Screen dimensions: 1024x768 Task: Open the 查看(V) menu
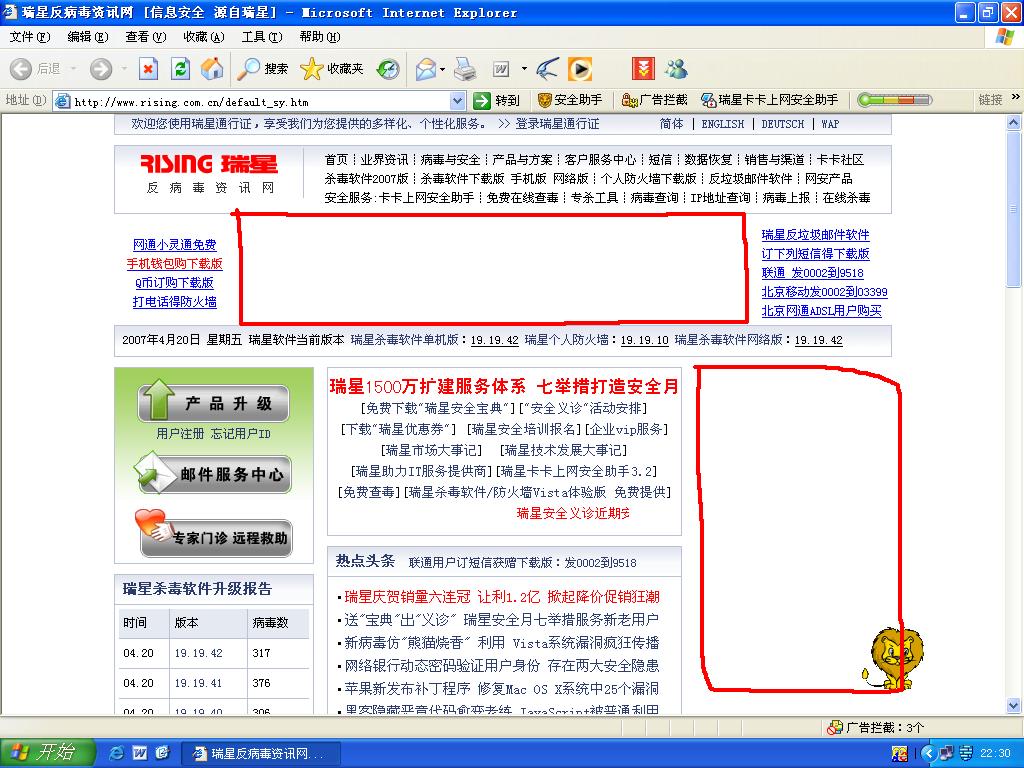(x=146, y=37)
